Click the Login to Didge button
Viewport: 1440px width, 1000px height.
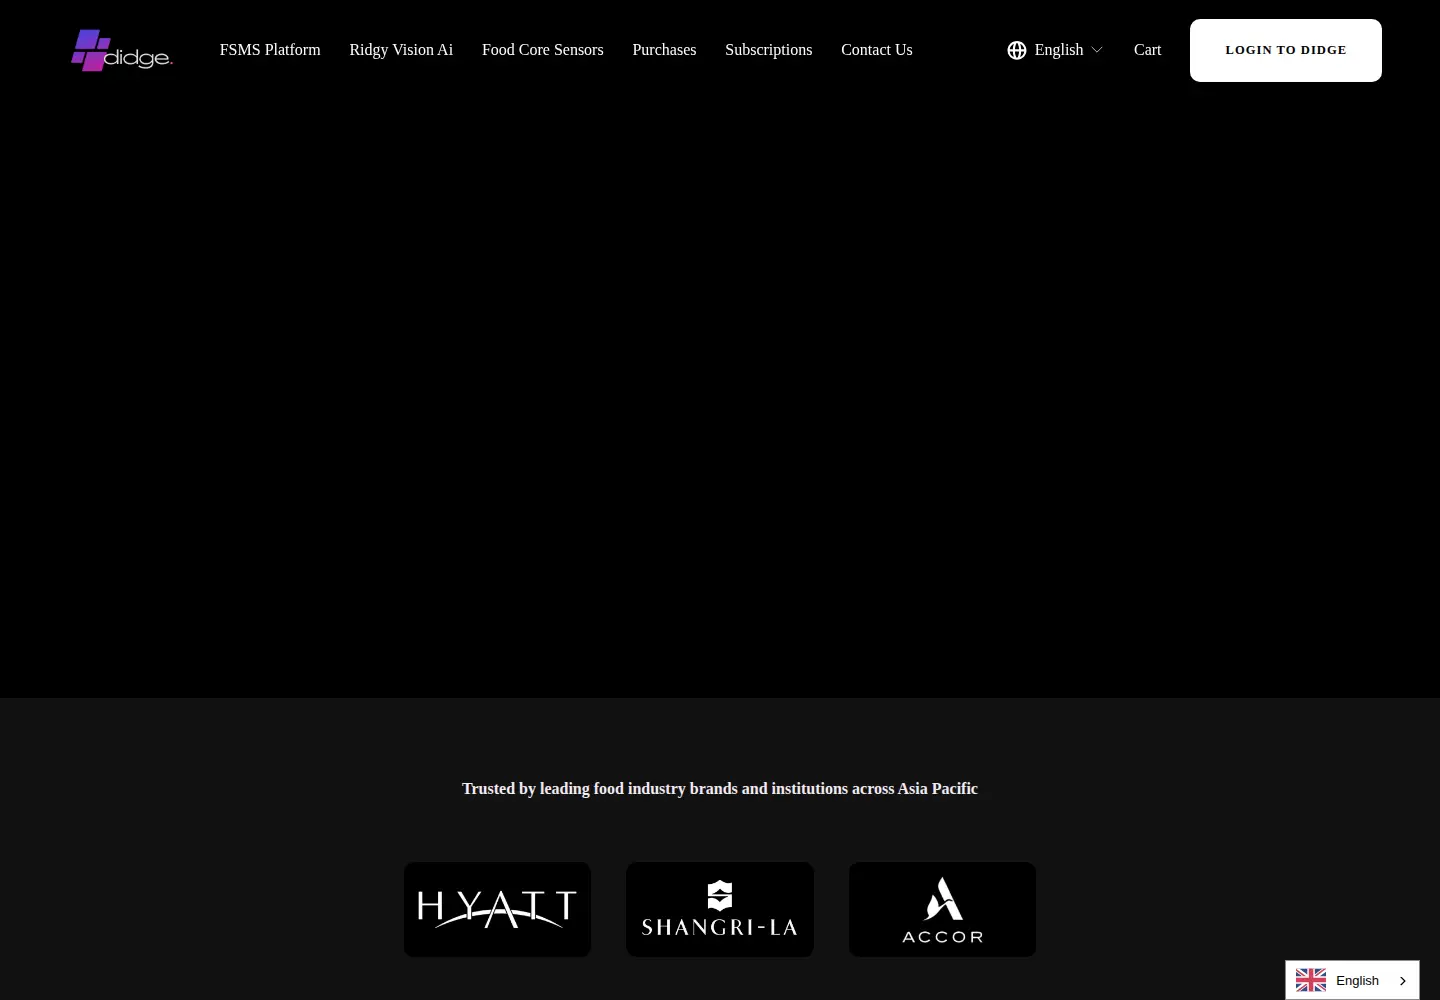tap(1286, 50)
